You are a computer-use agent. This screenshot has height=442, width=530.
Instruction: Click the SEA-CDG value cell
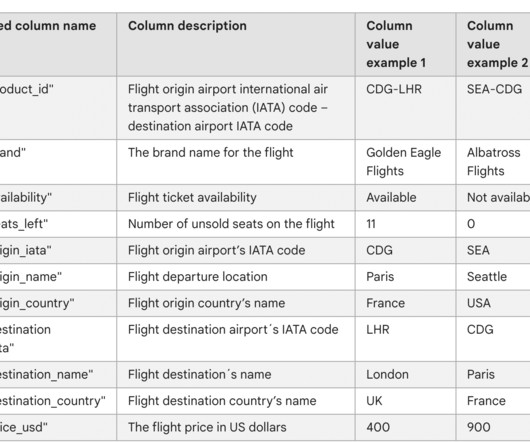(x=493, y=108)
